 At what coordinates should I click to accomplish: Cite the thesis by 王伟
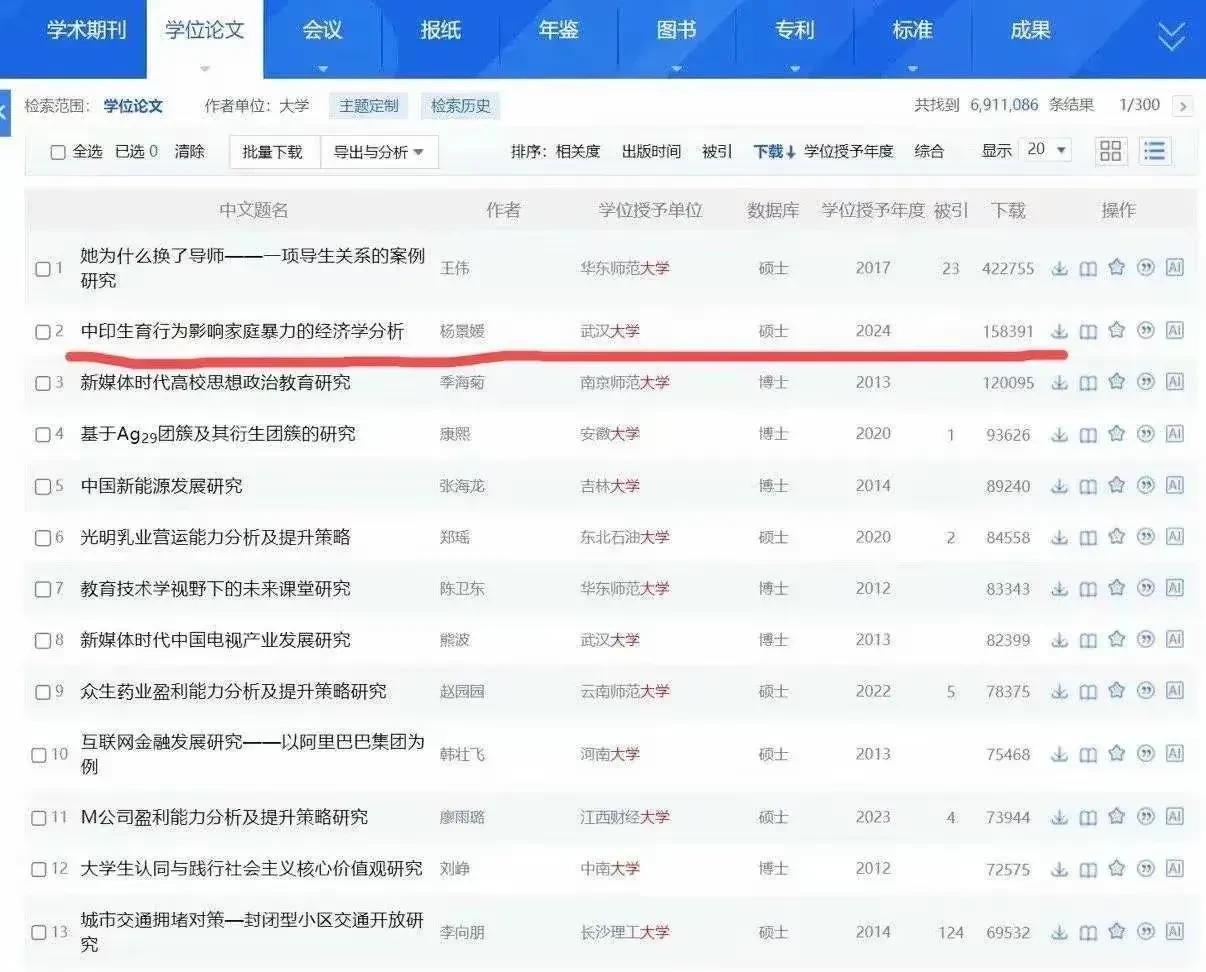point(1146,268)
